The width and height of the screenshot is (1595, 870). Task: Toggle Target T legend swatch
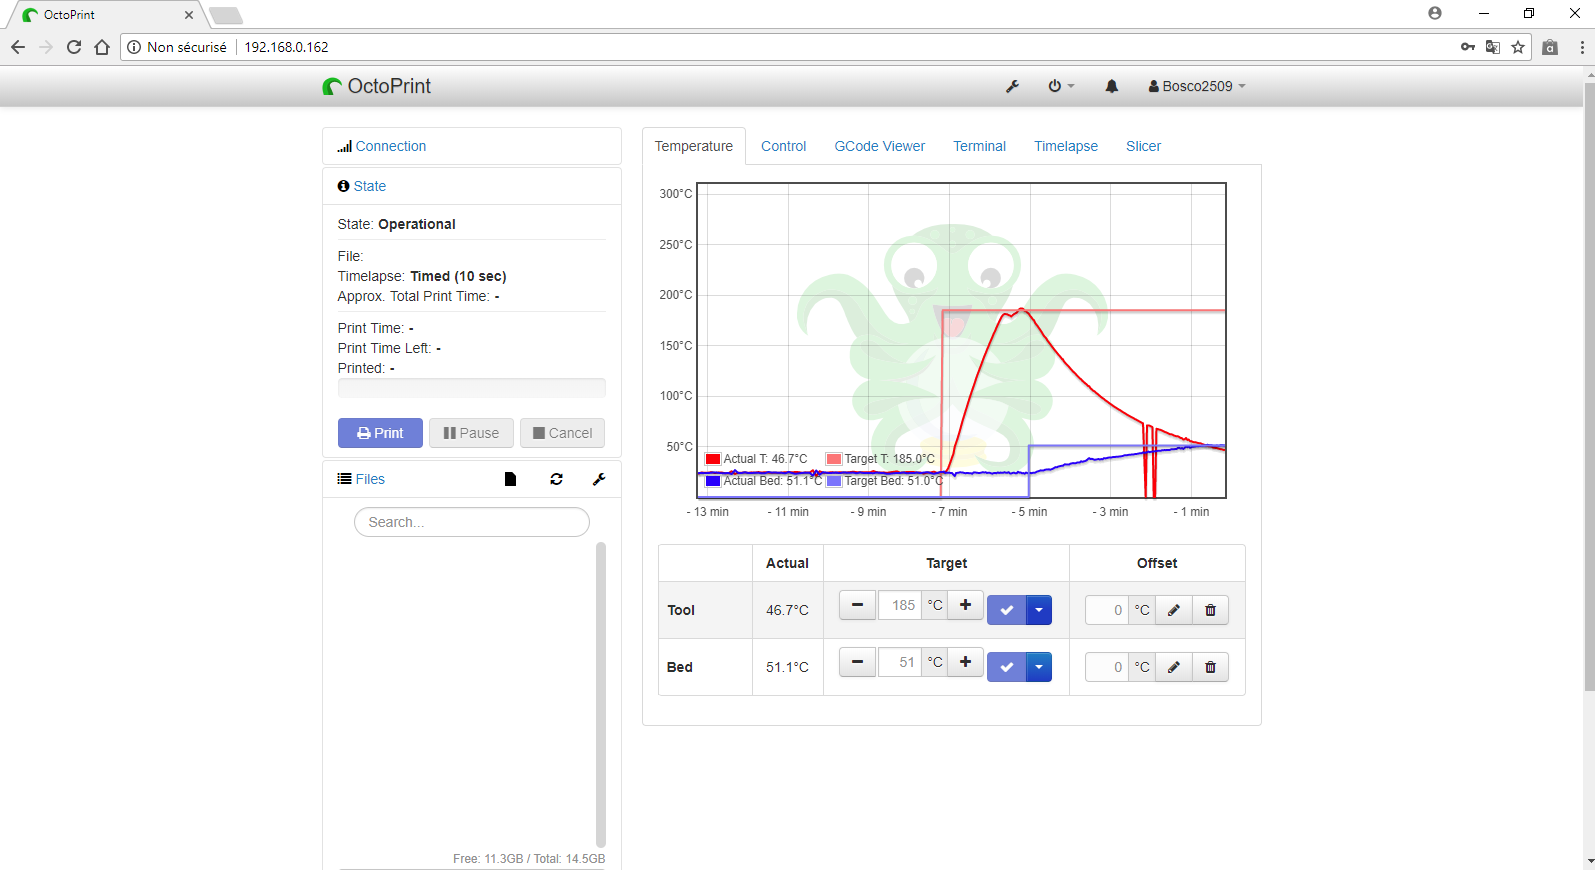tap(834, 459)
